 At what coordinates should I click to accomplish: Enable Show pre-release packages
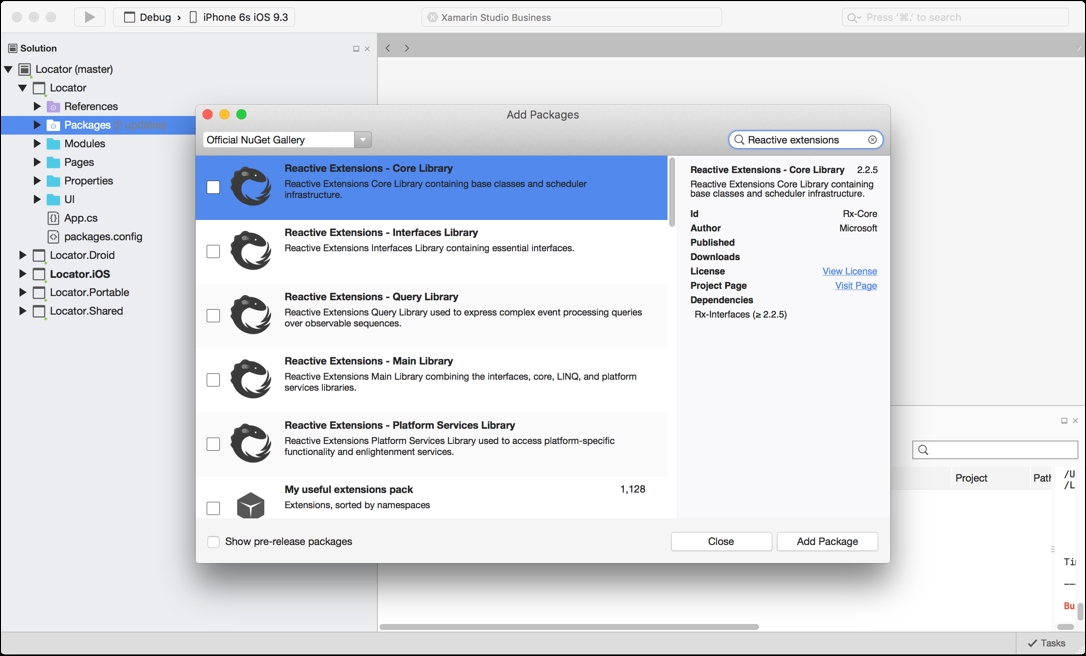[213, 542]
